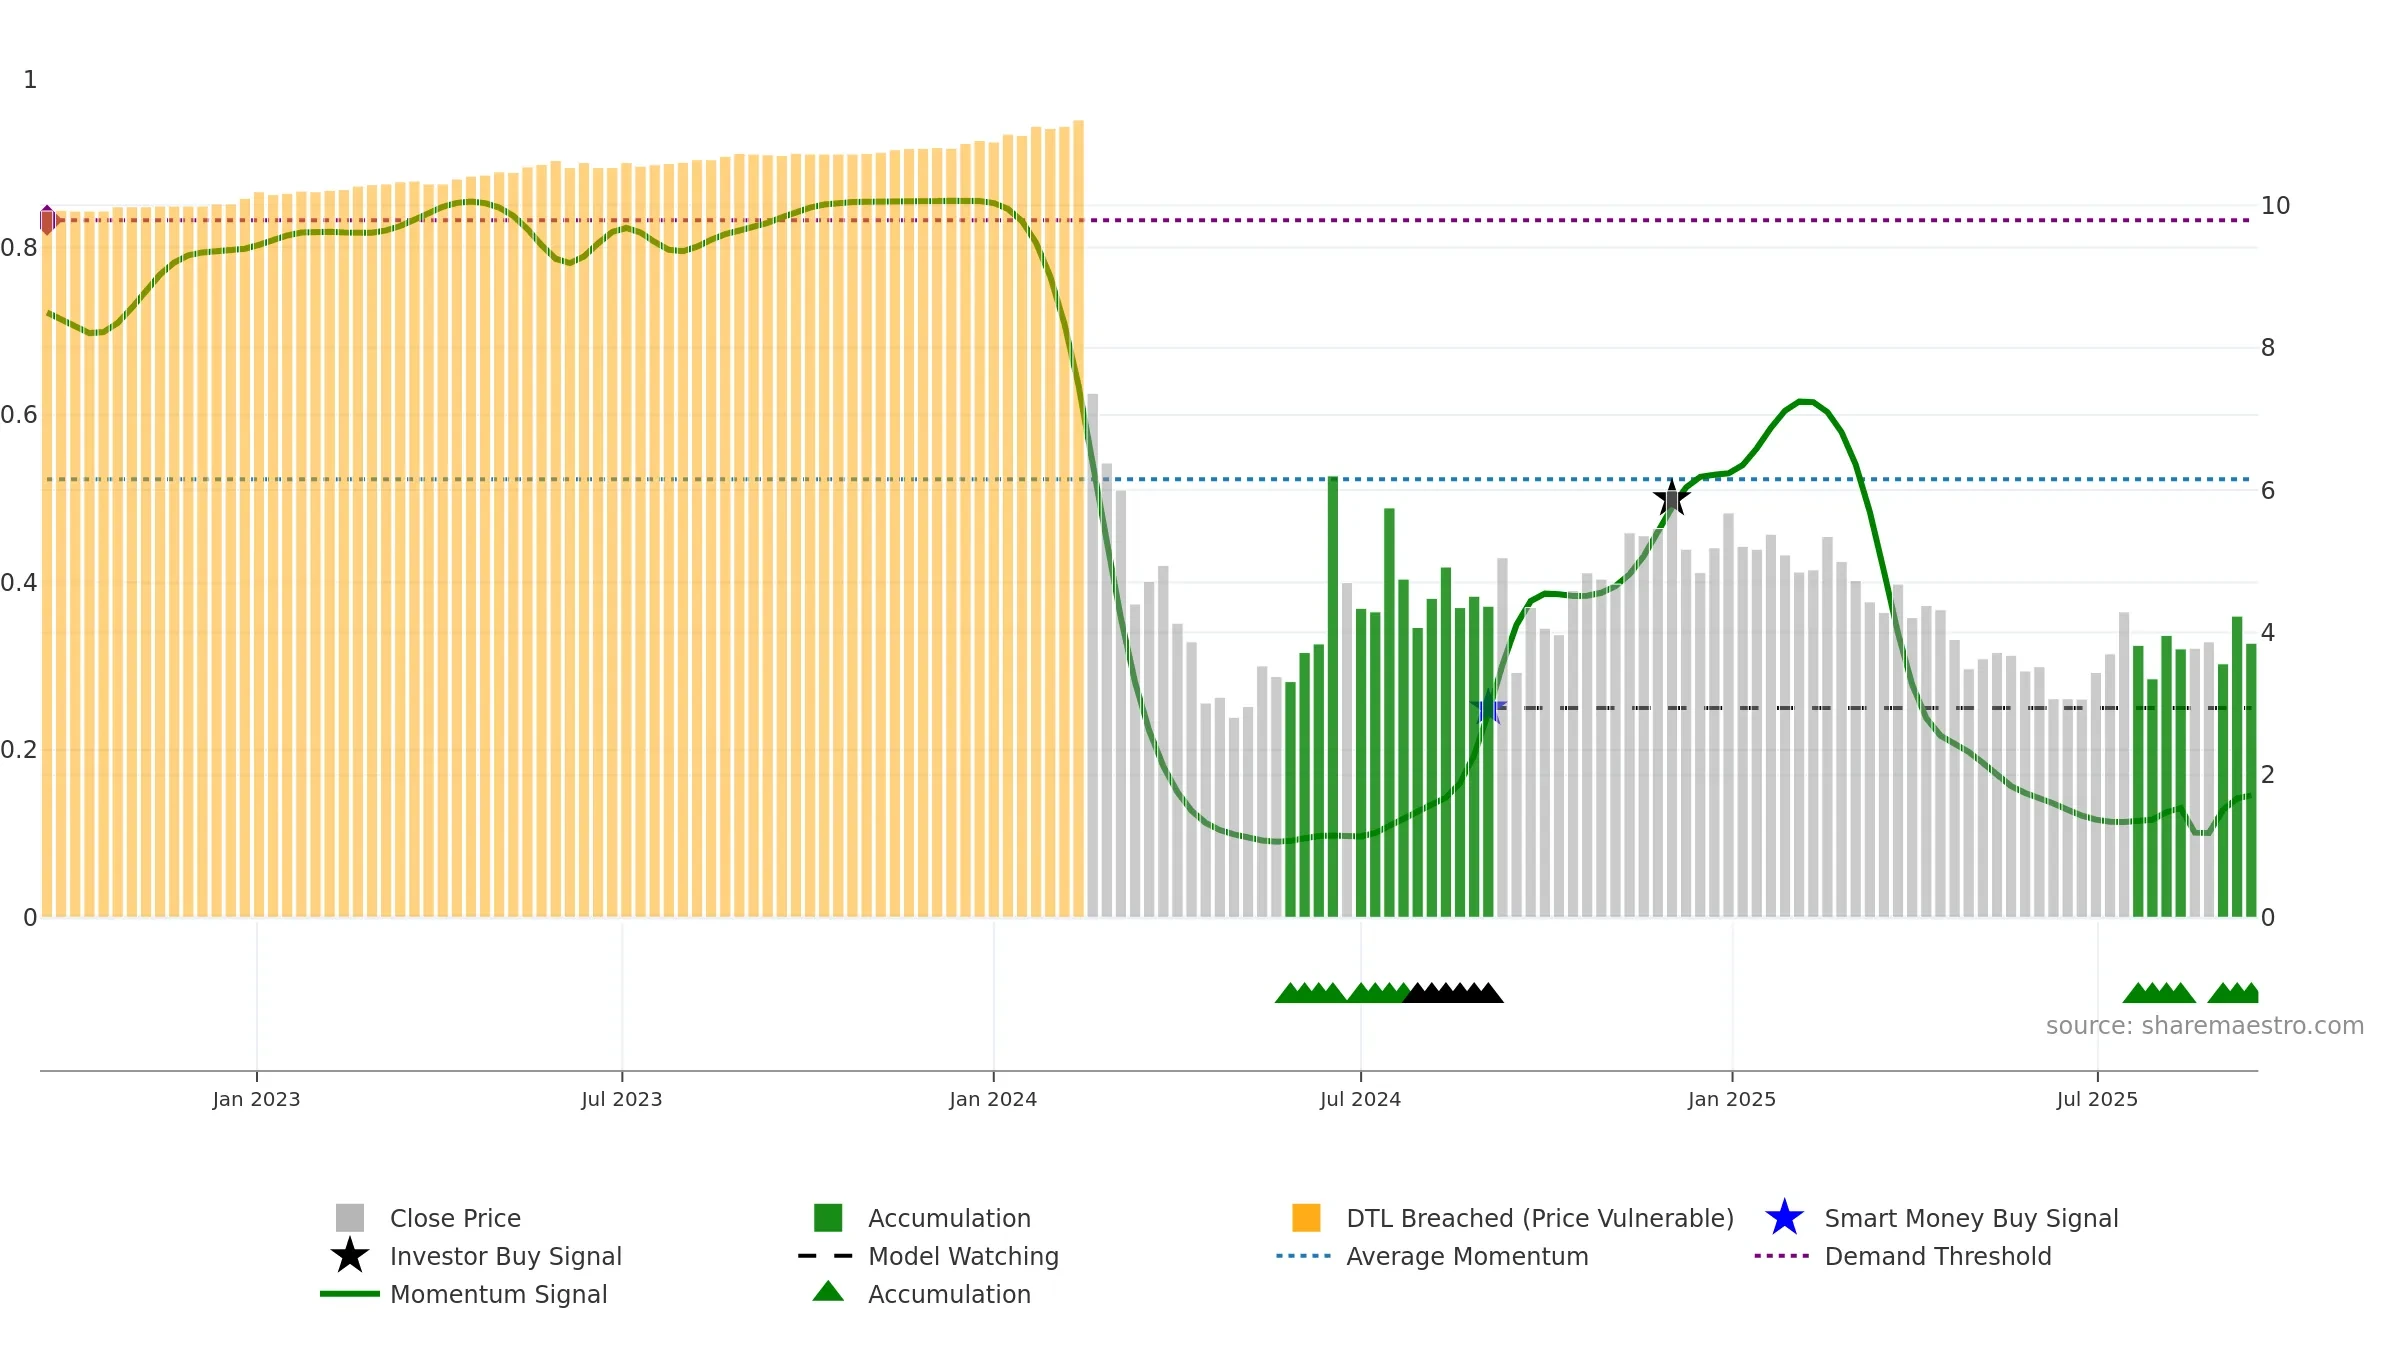Click the purple diamond marker at chart's left edge

47,220
